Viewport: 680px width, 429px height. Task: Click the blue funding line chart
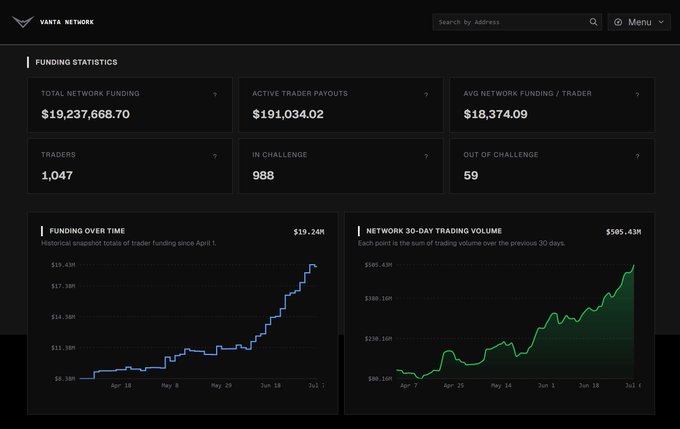tap(199, 321)
